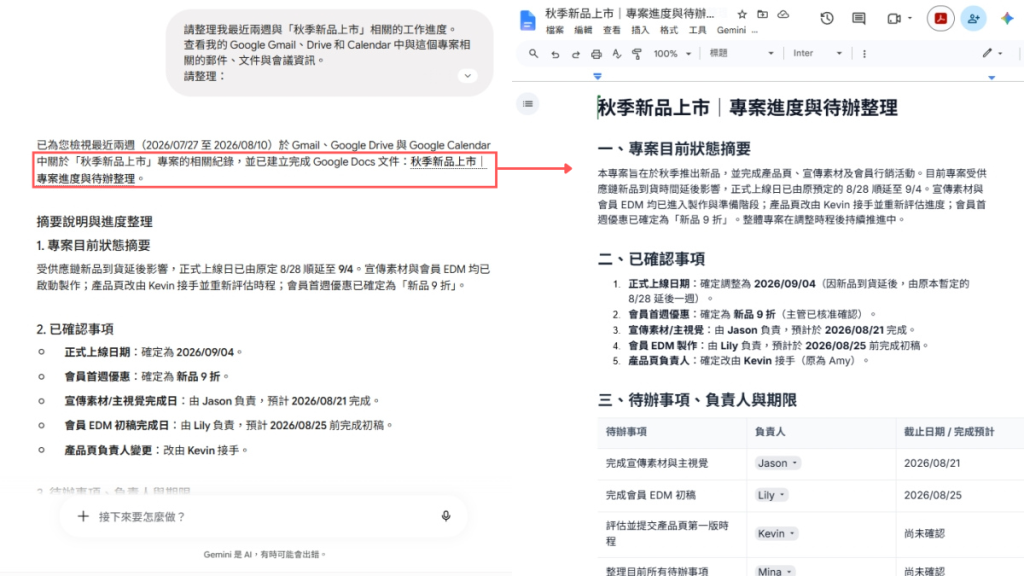The height and width of the screenshot is (576, 1024).
Task: Expand the user prompt bubble chevron
Action: click(x=468, y=76)
